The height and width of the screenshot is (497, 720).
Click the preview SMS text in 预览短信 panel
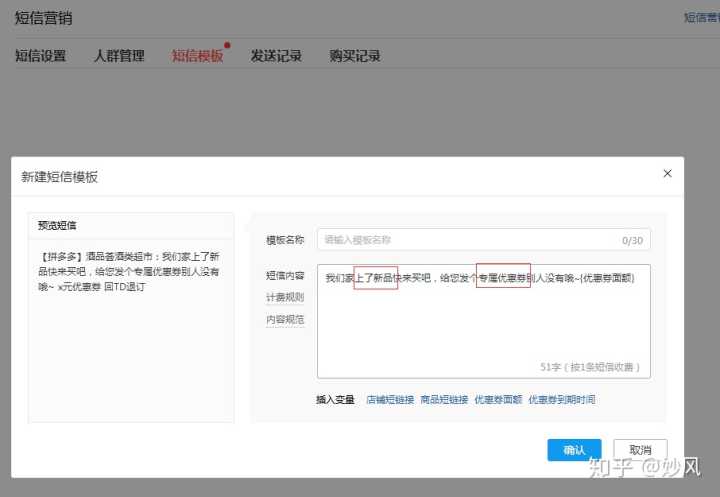tap(130, 271)
